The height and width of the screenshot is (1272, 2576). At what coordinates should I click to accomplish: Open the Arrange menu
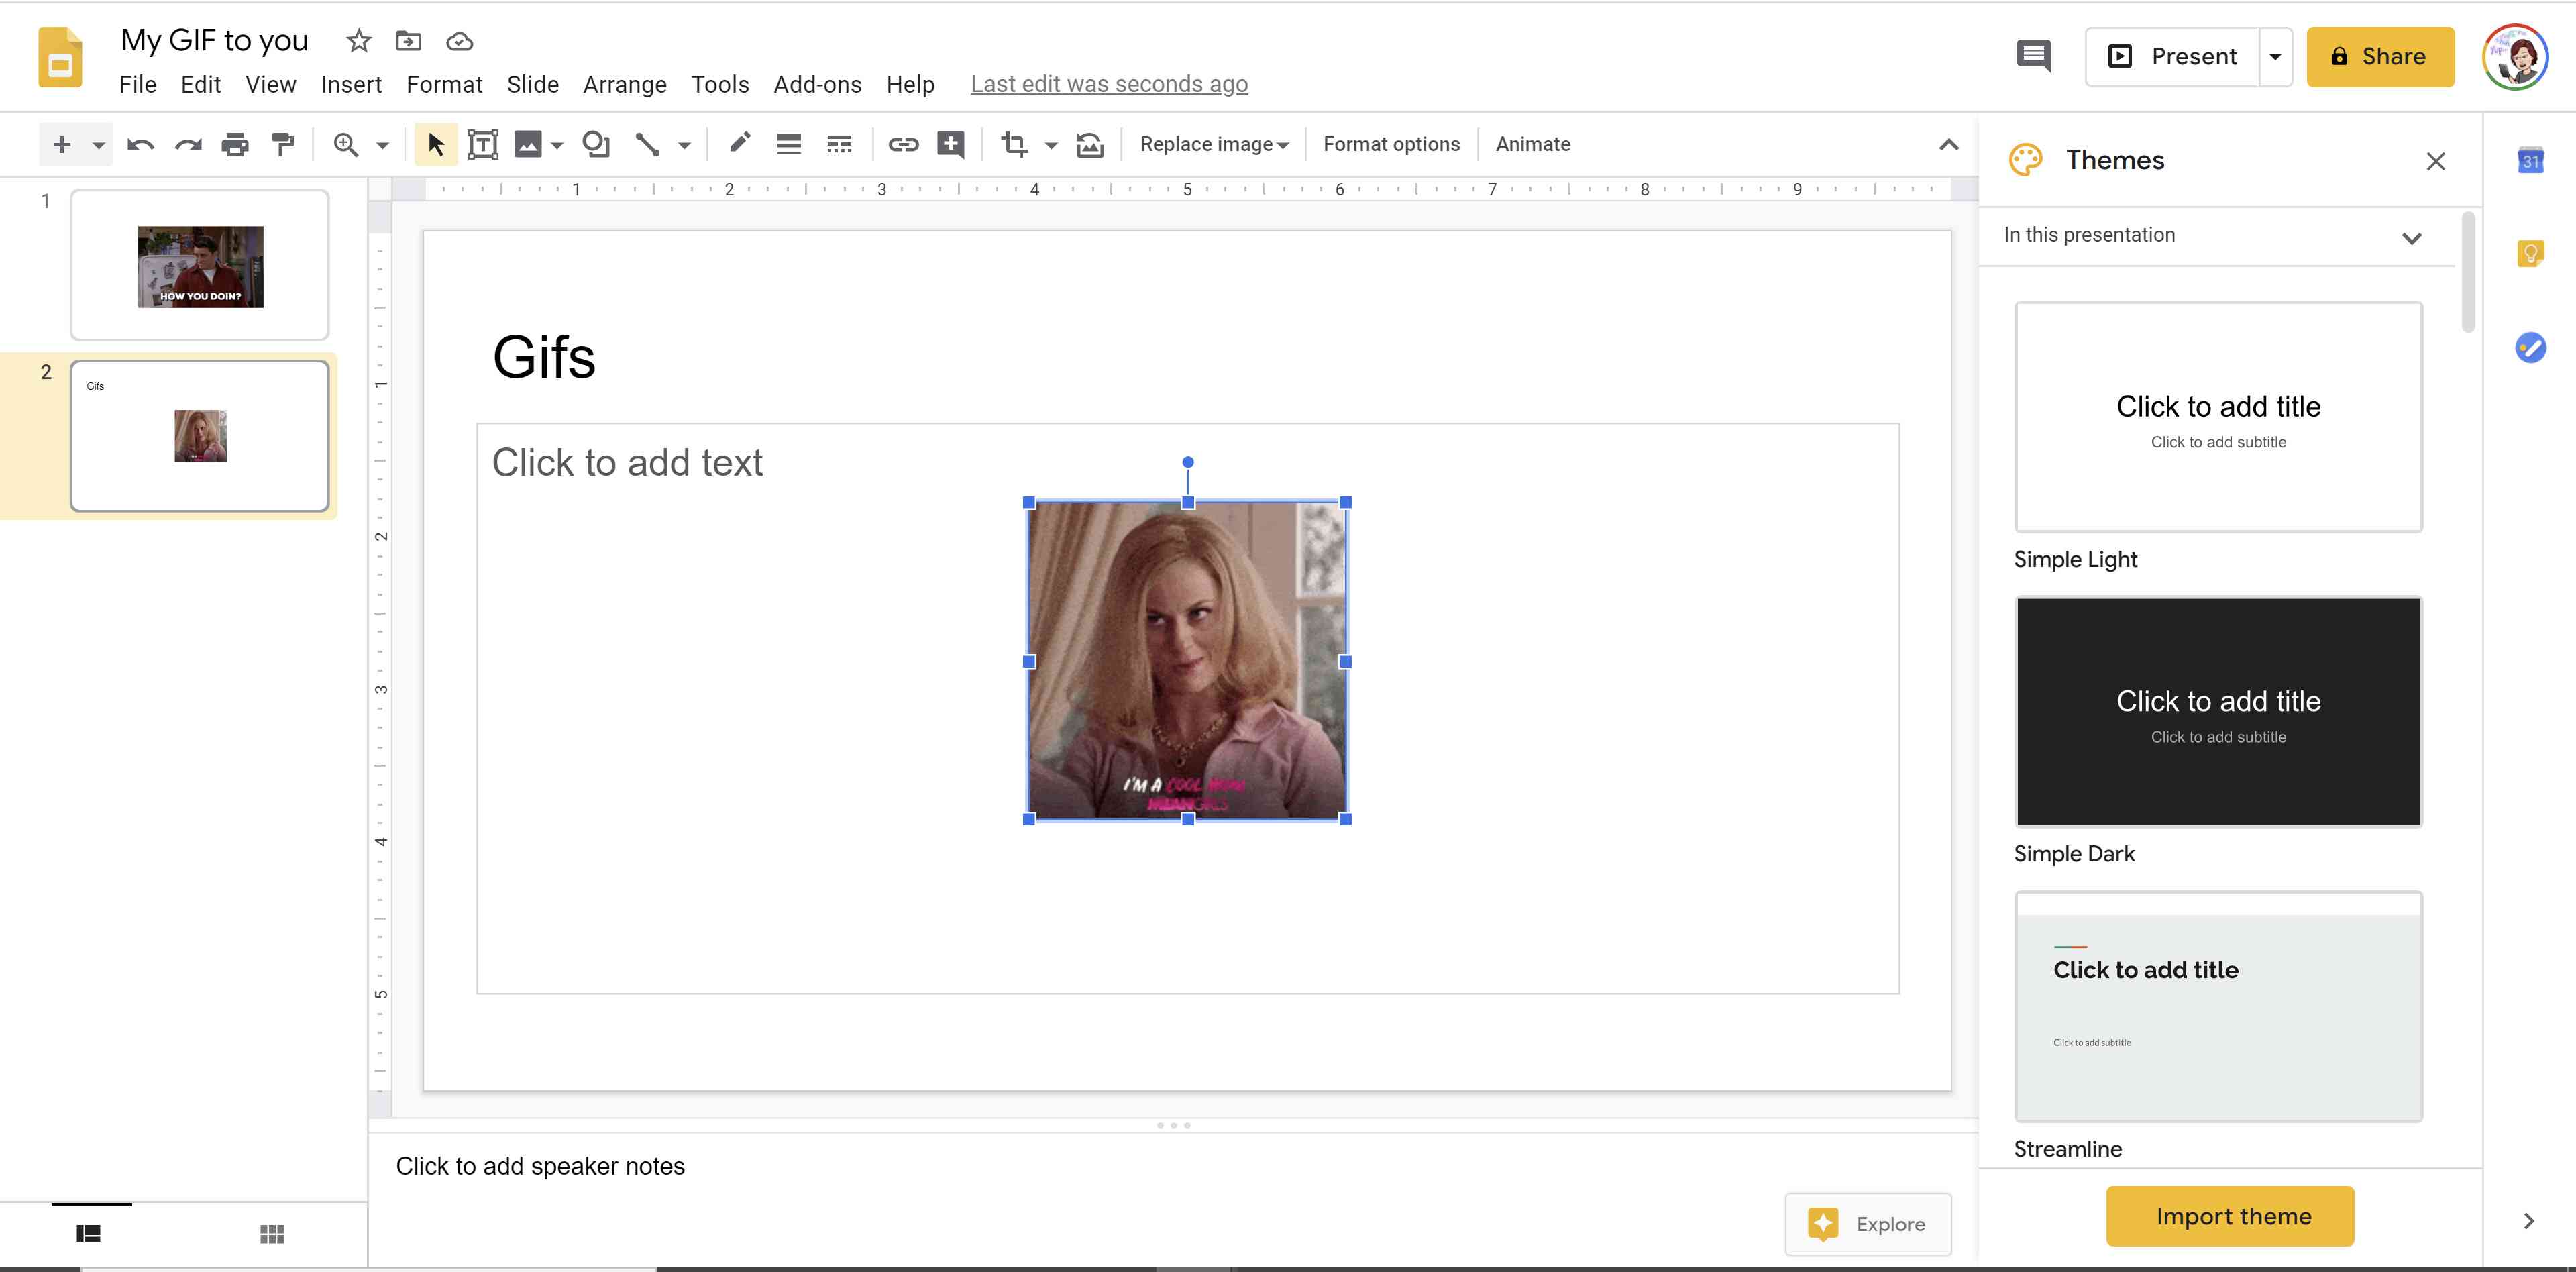pos(625,85)
